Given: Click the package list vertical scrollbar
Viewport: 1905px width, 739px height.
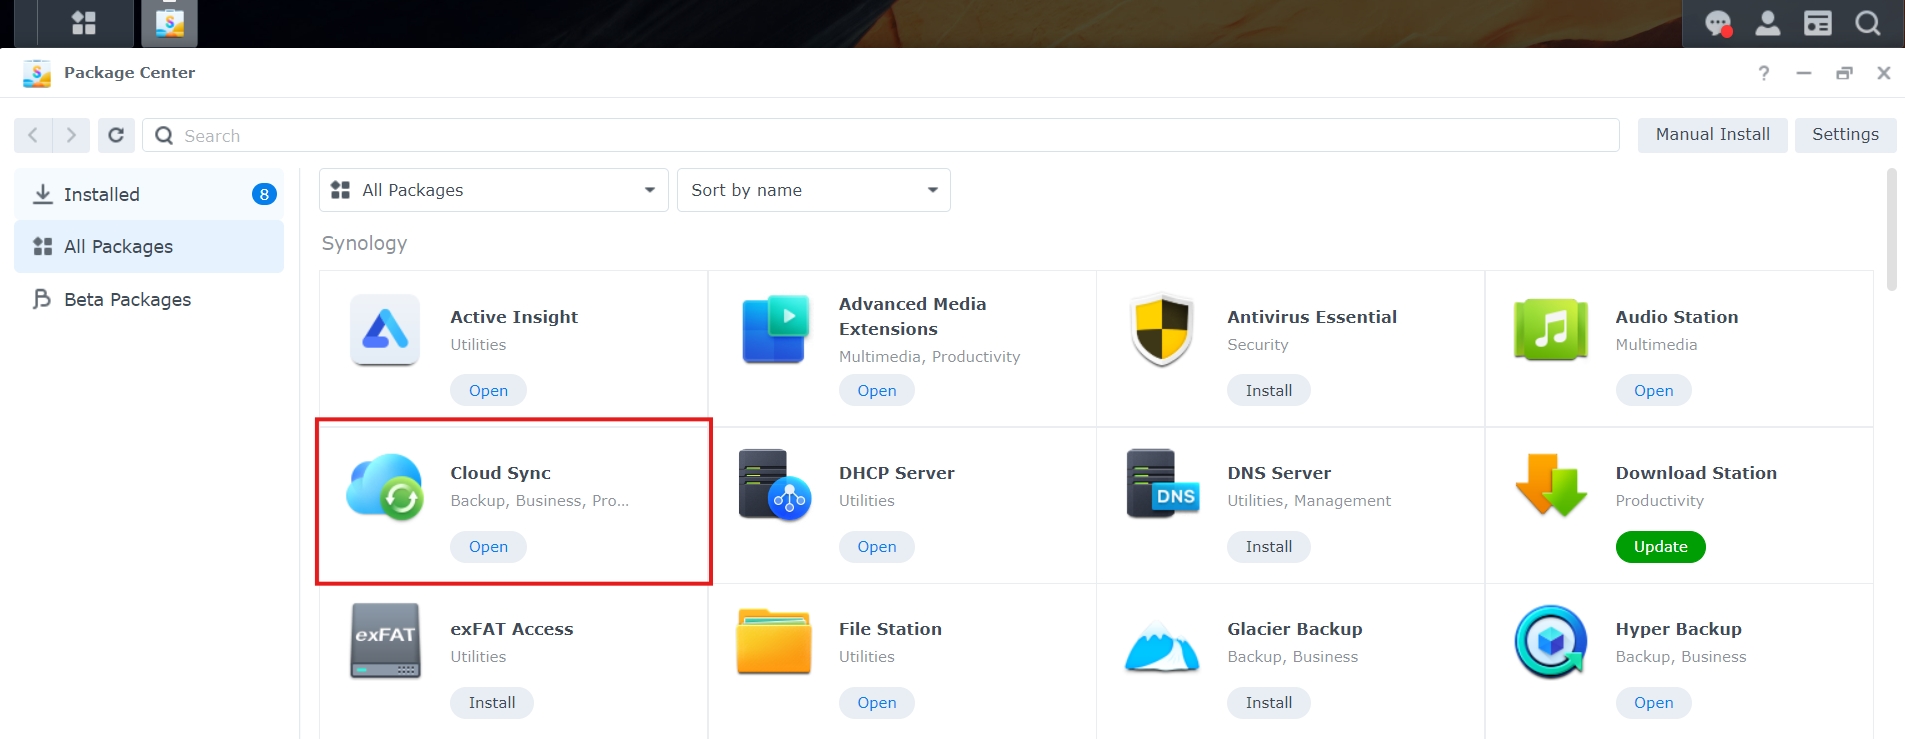Looking at the screenshot, I should pos(1891,230).
